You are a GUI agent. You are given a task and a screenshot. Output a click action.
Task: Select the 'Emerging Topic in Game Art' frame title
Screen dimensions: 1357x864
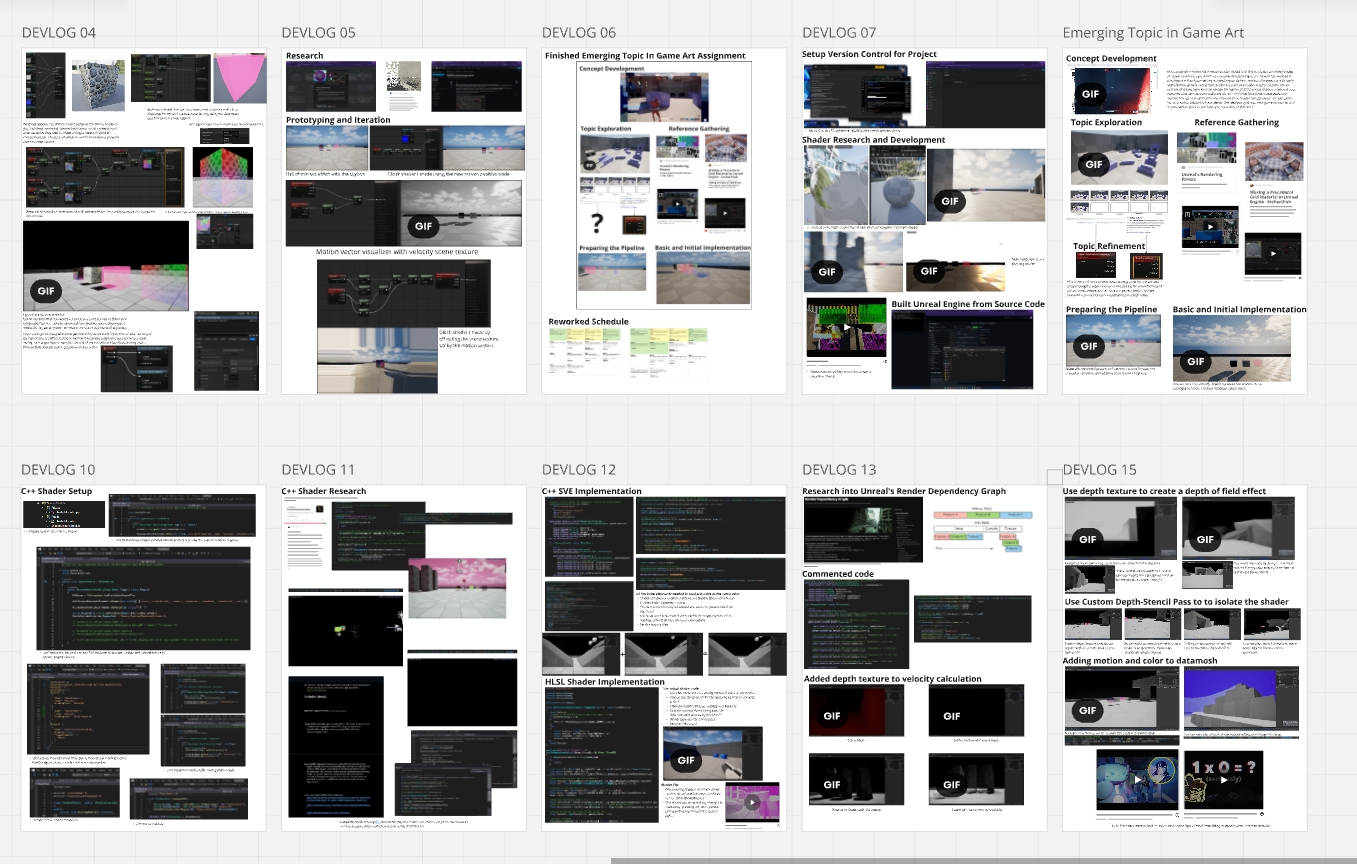[x=1152, y=33]
